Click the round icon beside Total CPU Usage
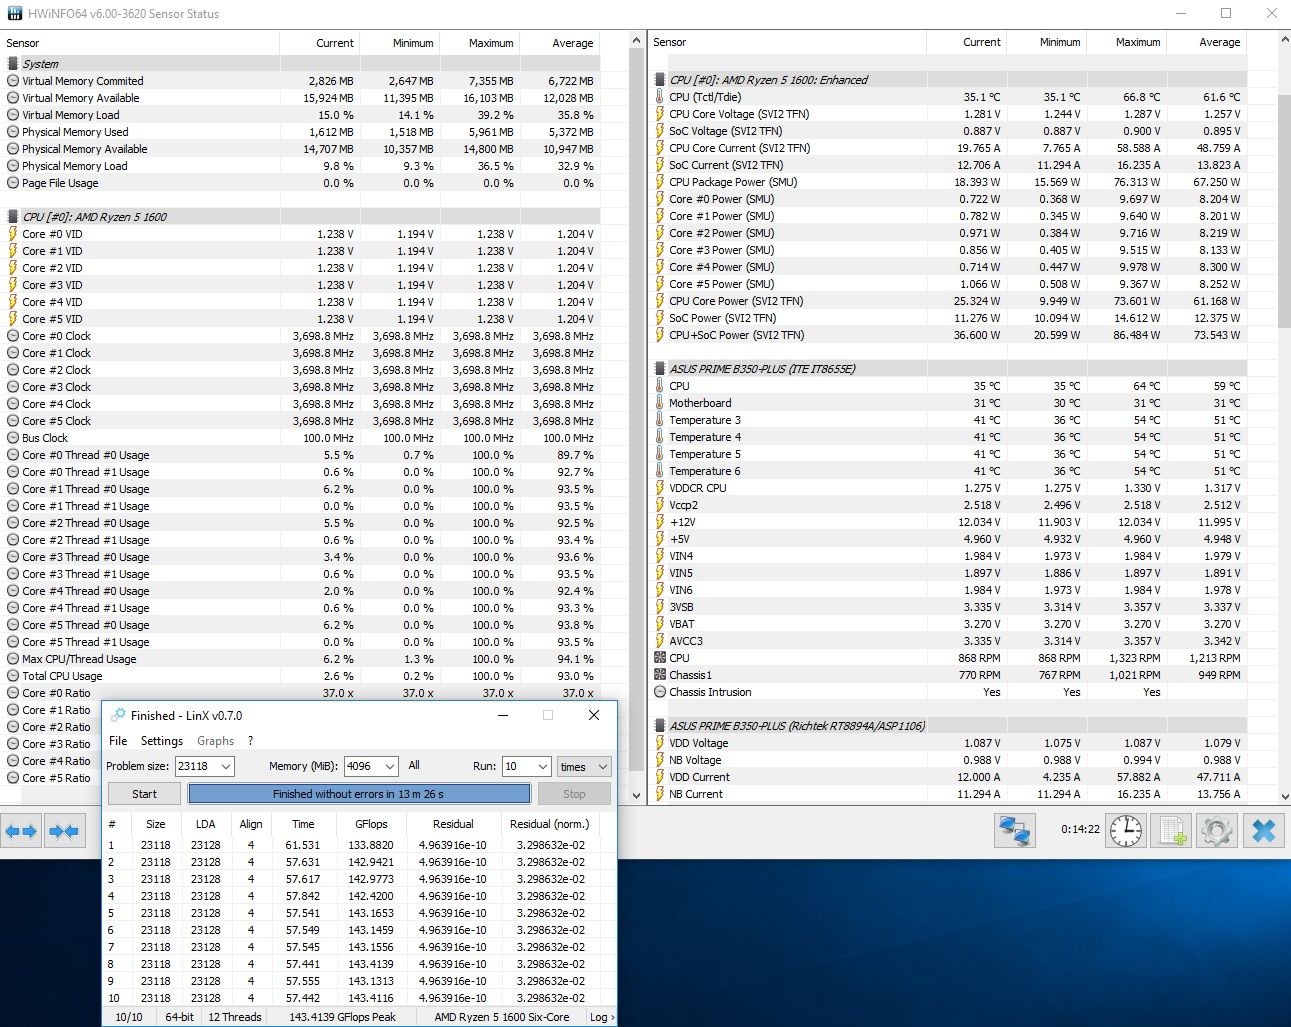The height and width of the screenshot is (1027, 1291). click(x=13, y=676)
